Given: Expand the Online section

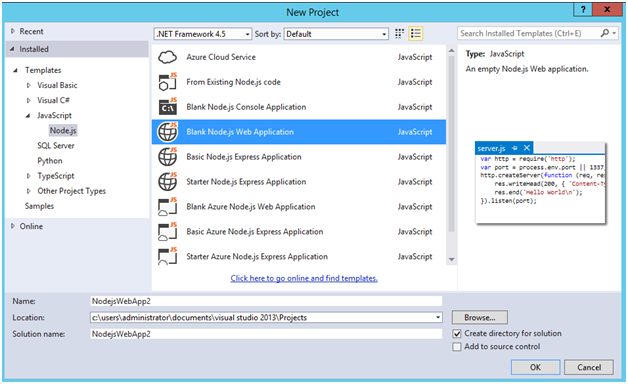Looking at the screenshot, I should (x=13, y=226).
